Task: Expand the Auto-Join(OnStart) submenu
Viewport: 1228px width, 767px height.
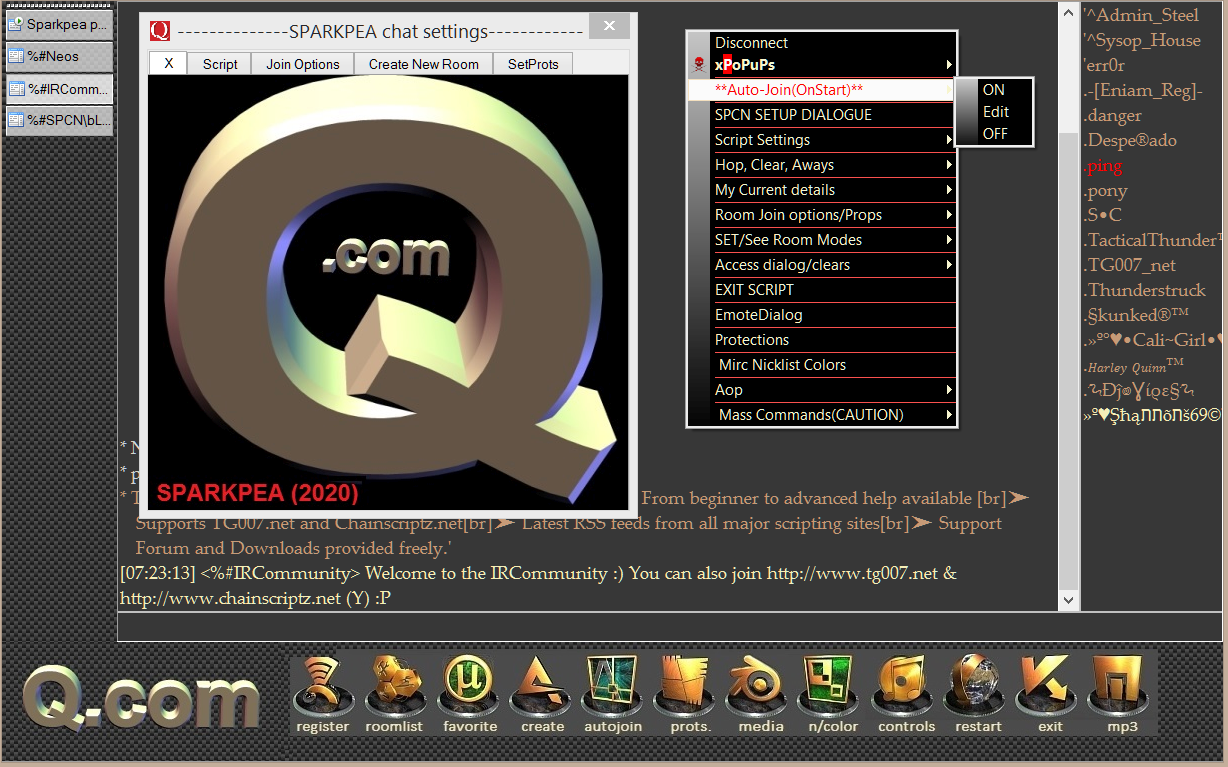Action: tap(822, 89)
